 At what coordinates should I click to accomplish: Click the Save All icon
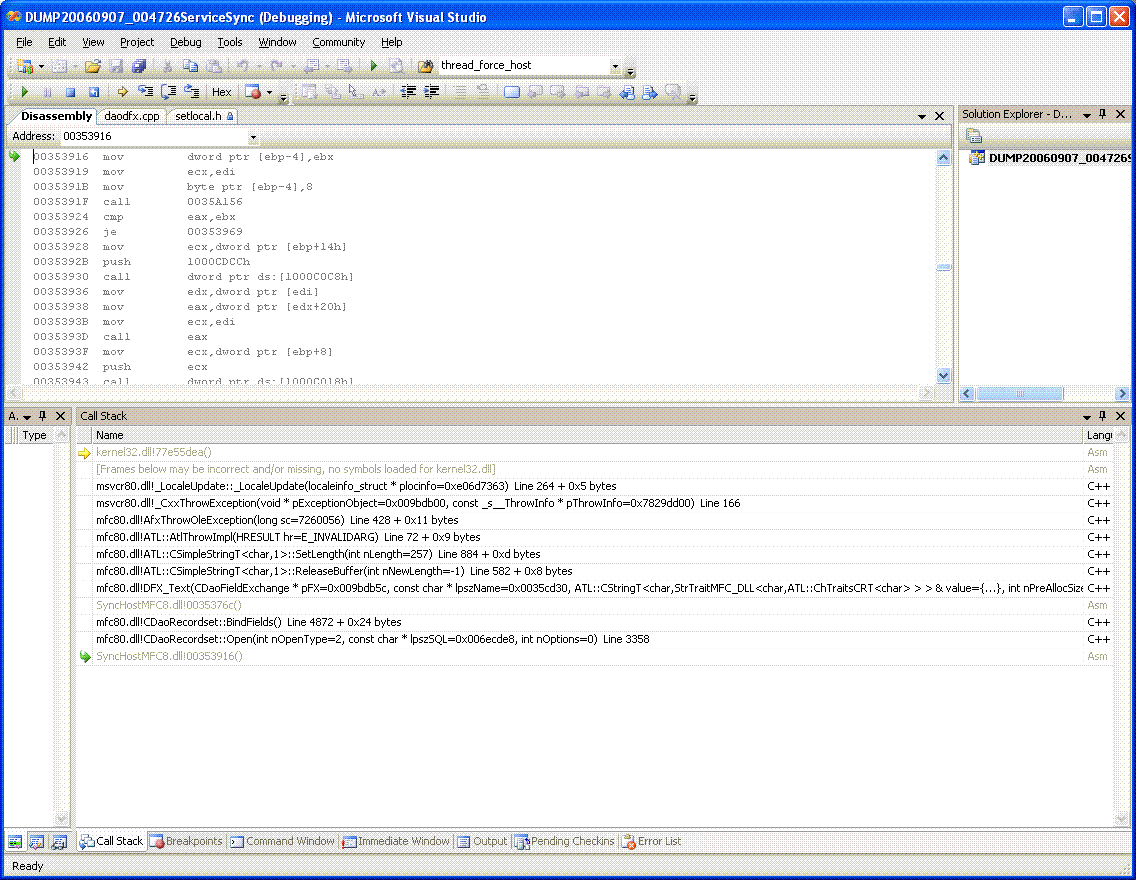(x=139, y=67)
